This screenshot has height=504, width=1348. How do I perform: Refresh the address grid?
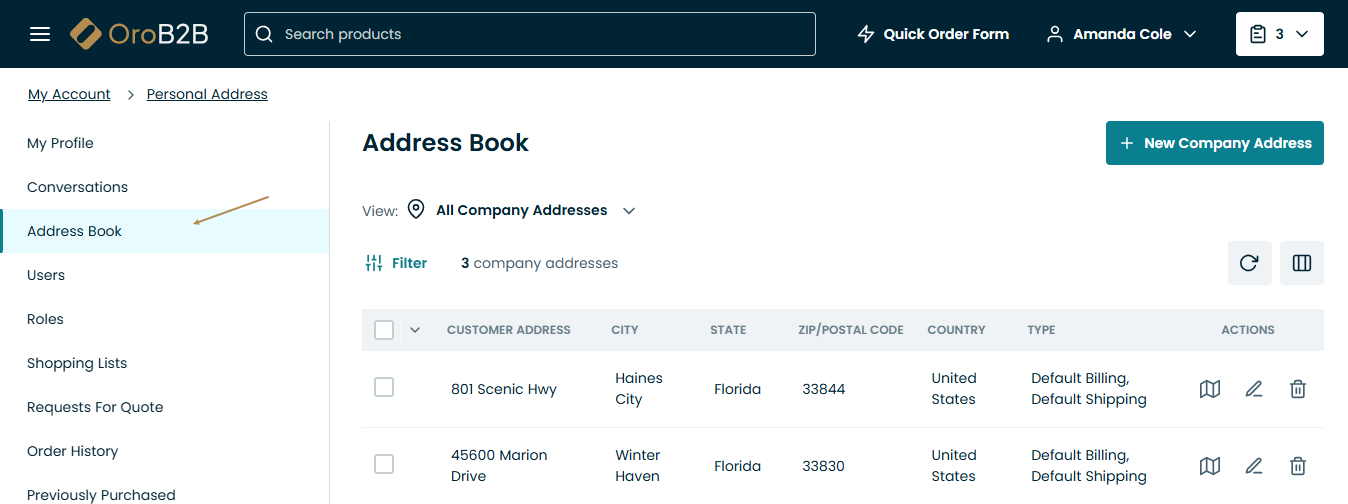tap(1249, 263)
